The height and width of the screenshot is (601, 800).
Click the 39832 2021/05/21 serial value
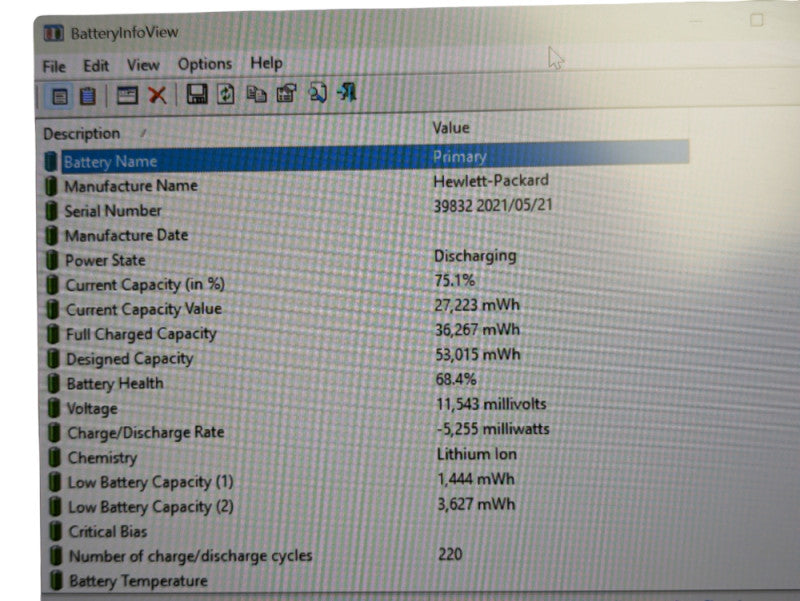pos(493,206)
